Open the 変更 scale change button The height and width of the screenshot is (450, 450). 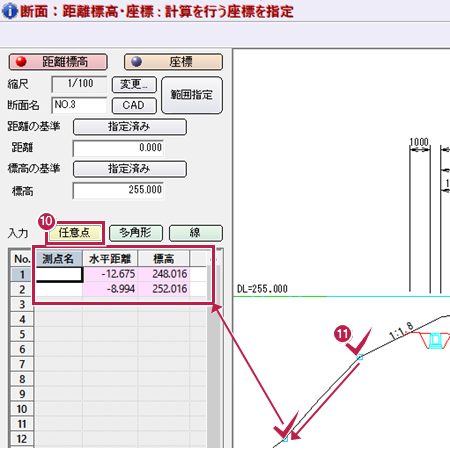tap(134, 85)
